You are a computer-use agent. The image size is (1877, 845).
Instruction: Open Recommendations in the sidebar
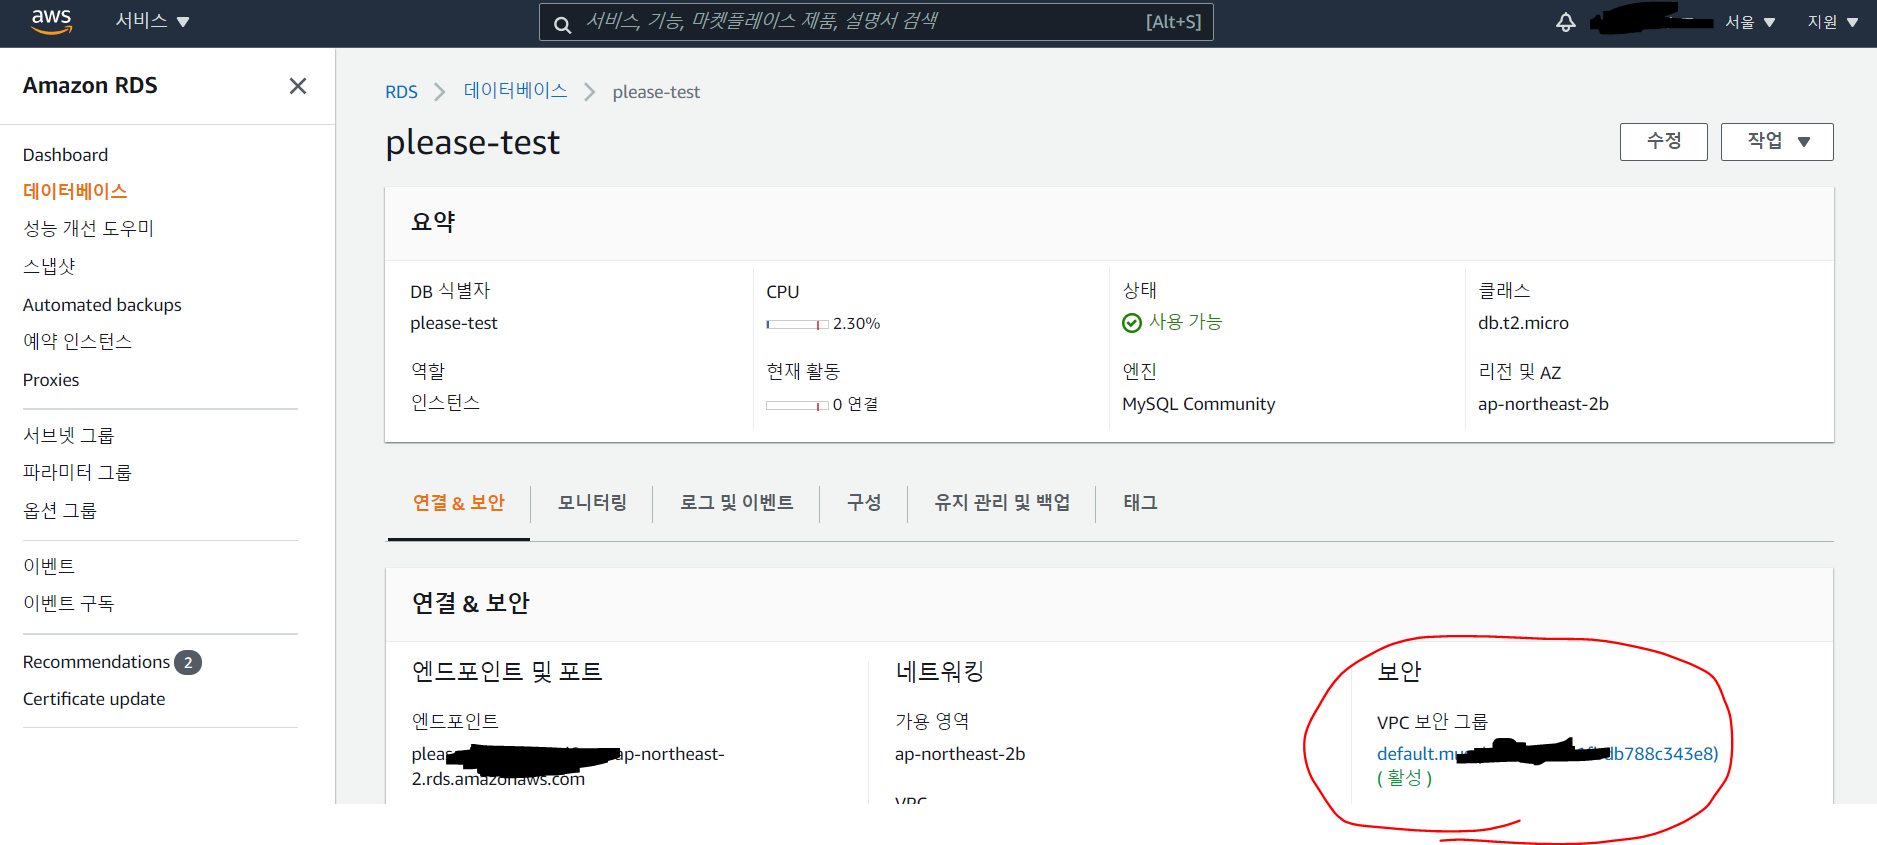(96, 662)
